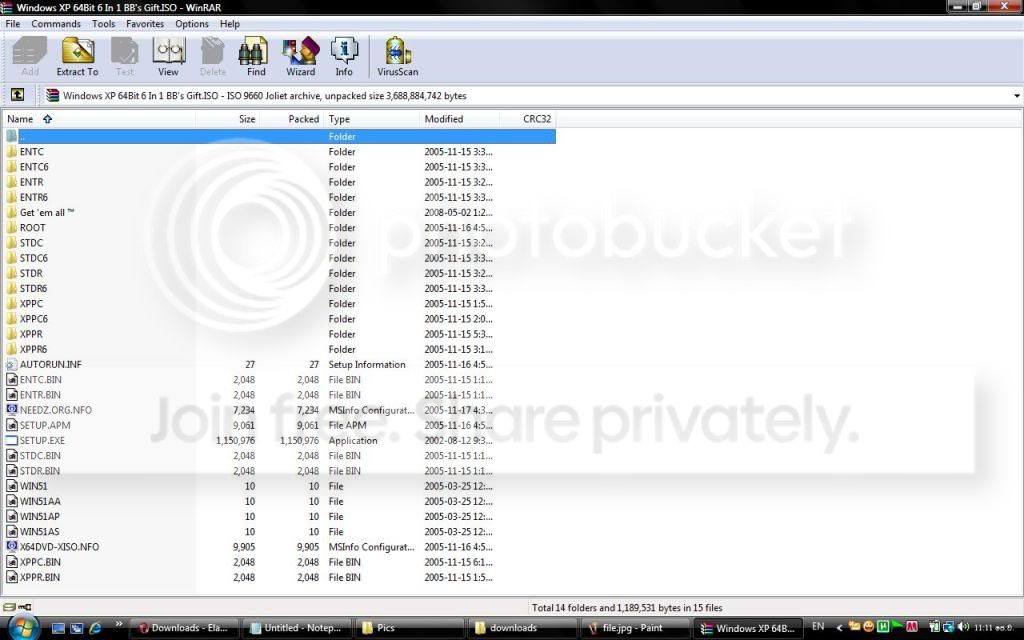This screenshot has height=640, width=1024.
Task: Sort by Modified column header
Action: [459, 119]
